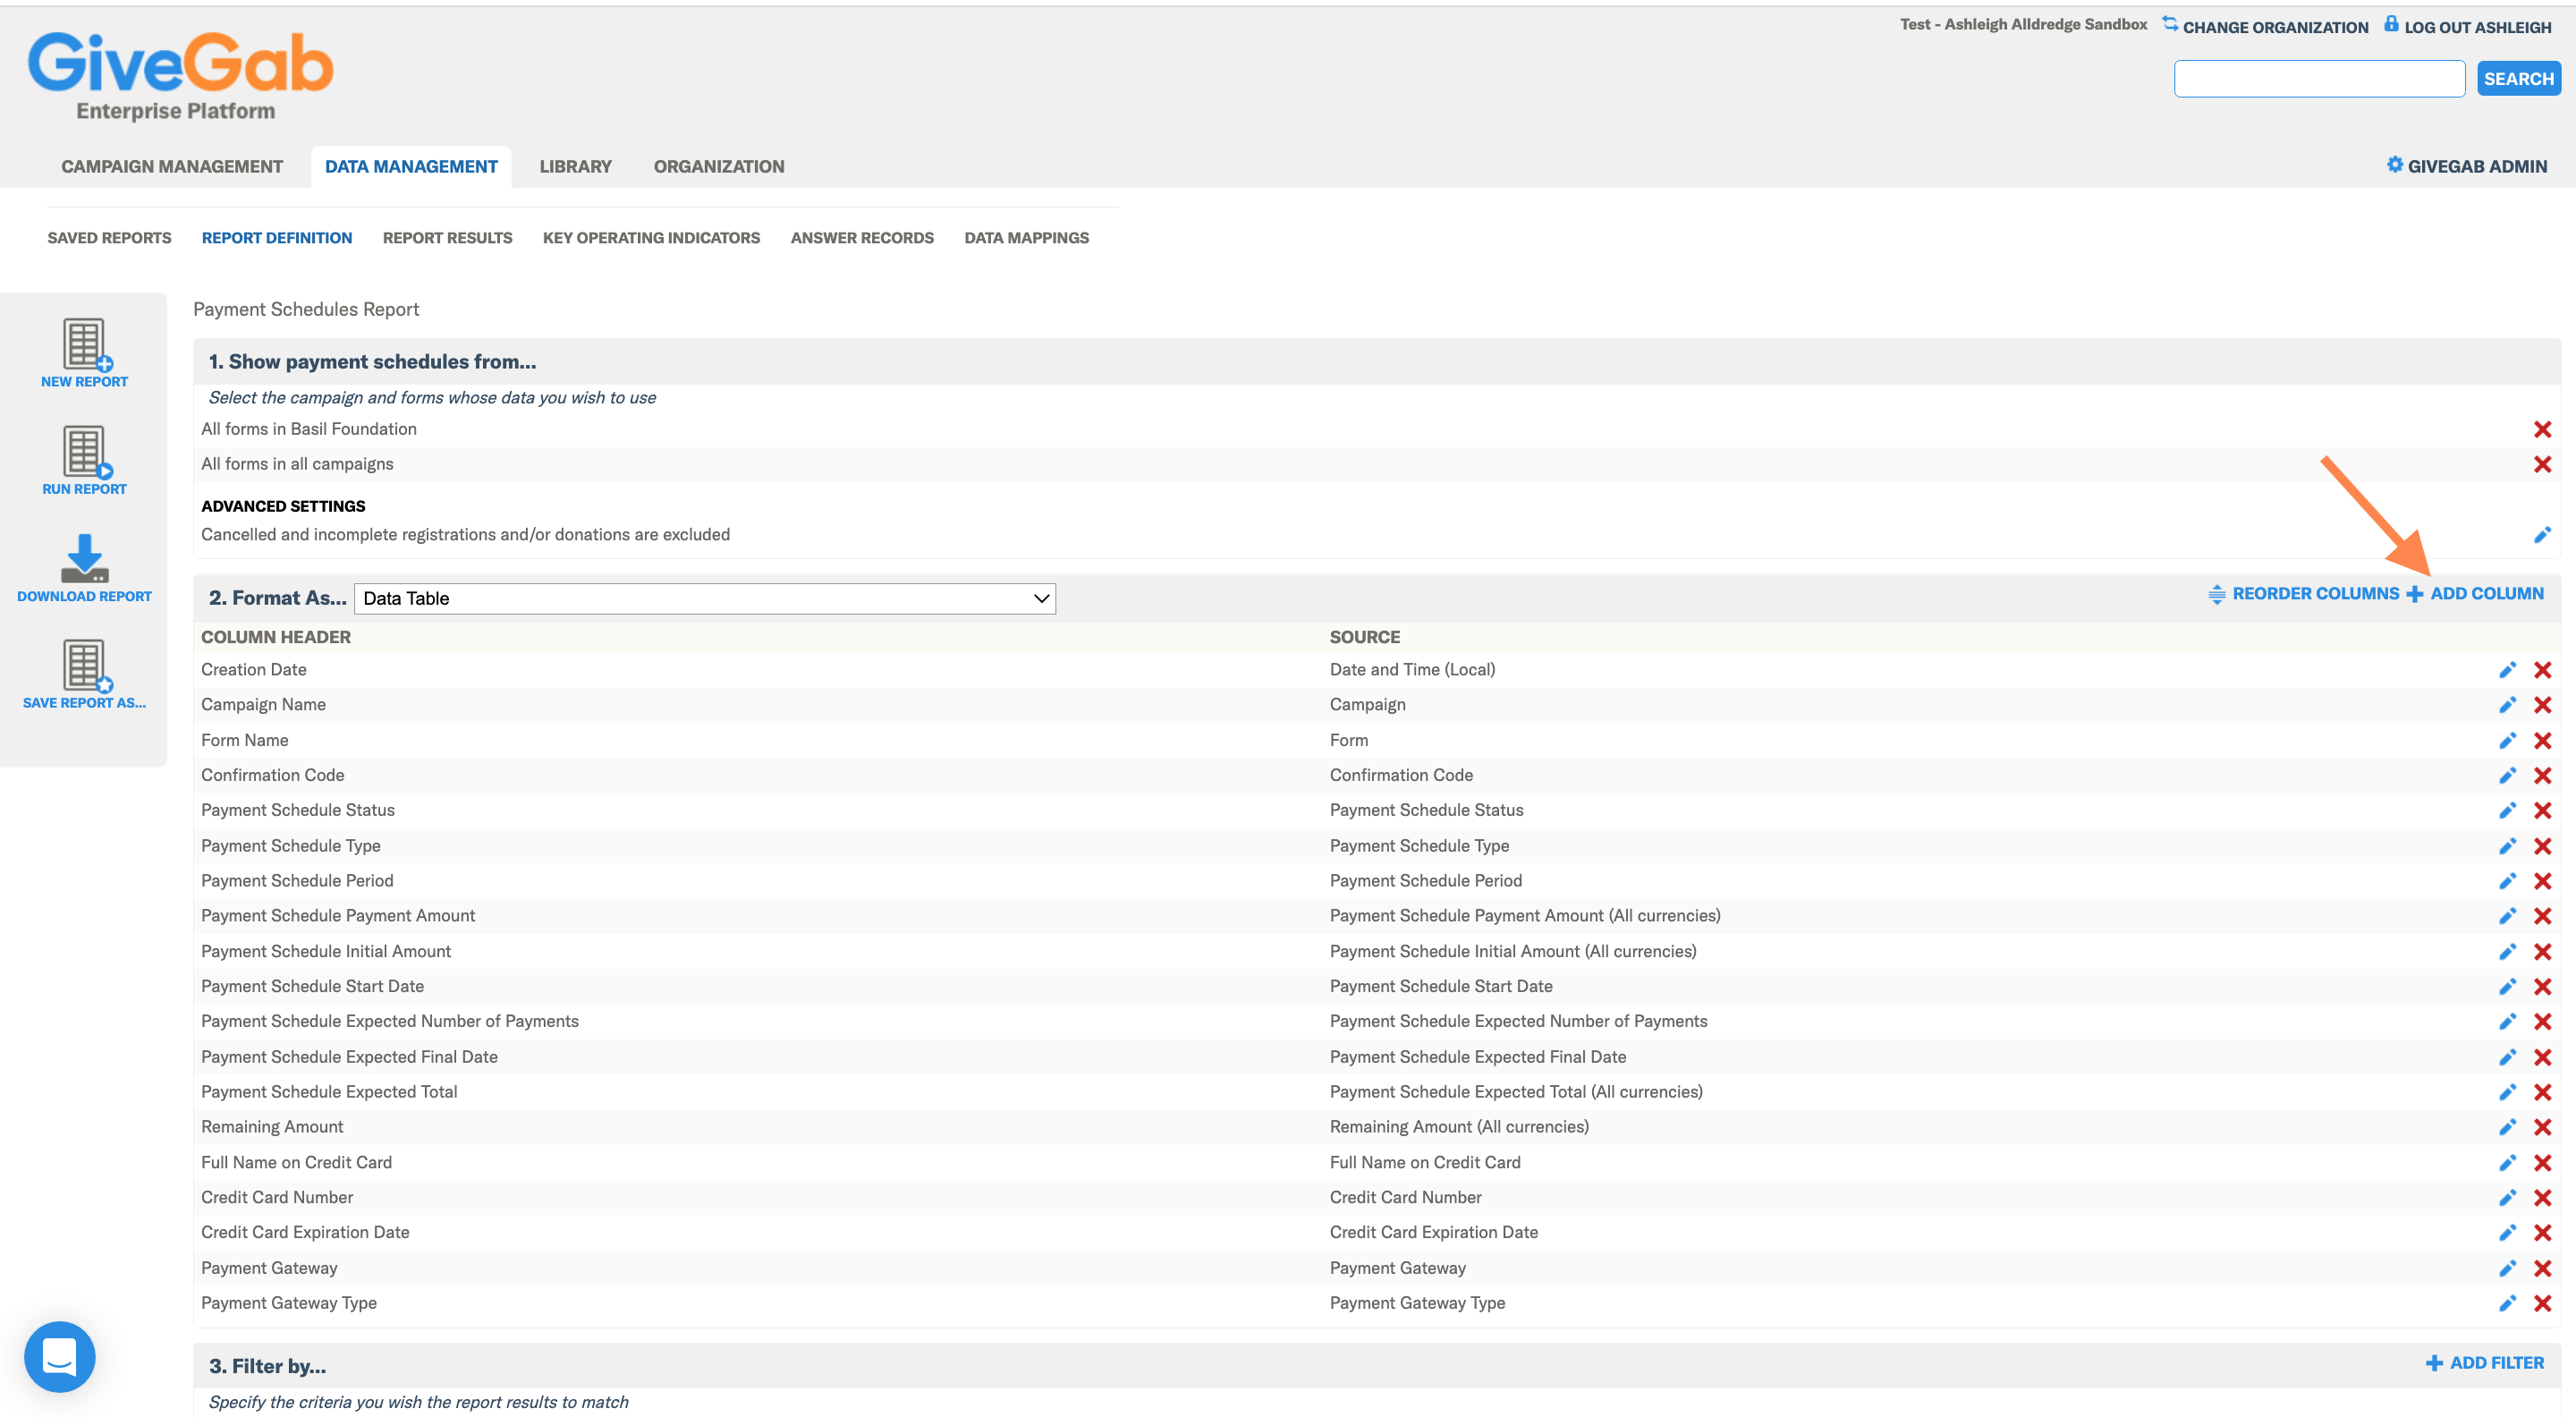Select the Report Definition subtab

point(277,238)
